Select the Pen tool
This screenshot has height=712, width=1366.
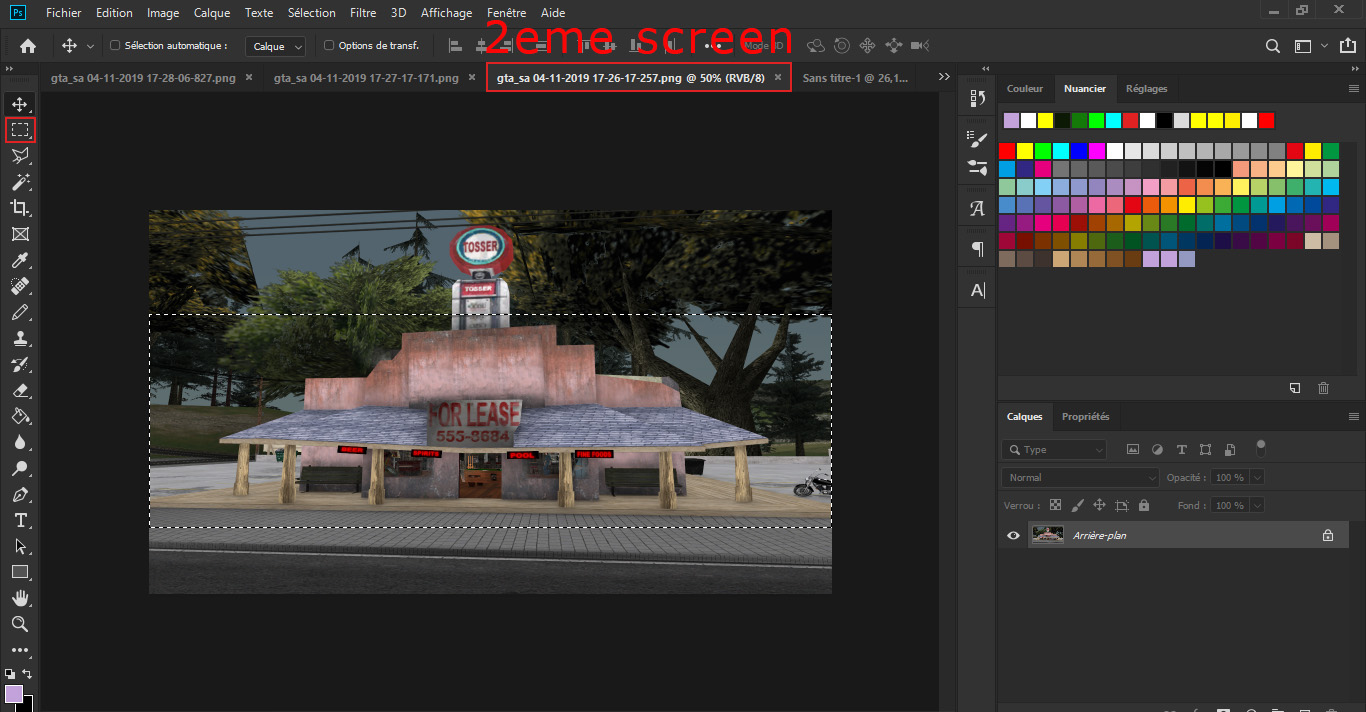click(20, 494)
